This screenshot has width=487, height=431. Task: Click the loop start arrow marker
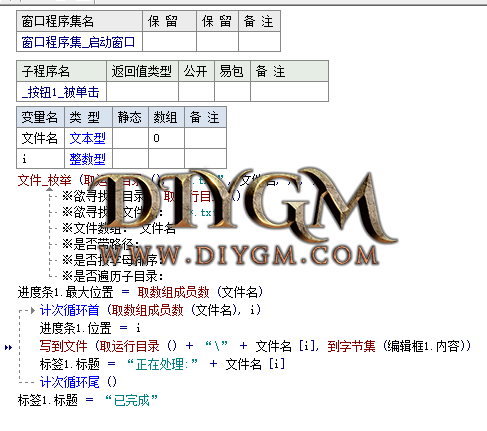32,310
